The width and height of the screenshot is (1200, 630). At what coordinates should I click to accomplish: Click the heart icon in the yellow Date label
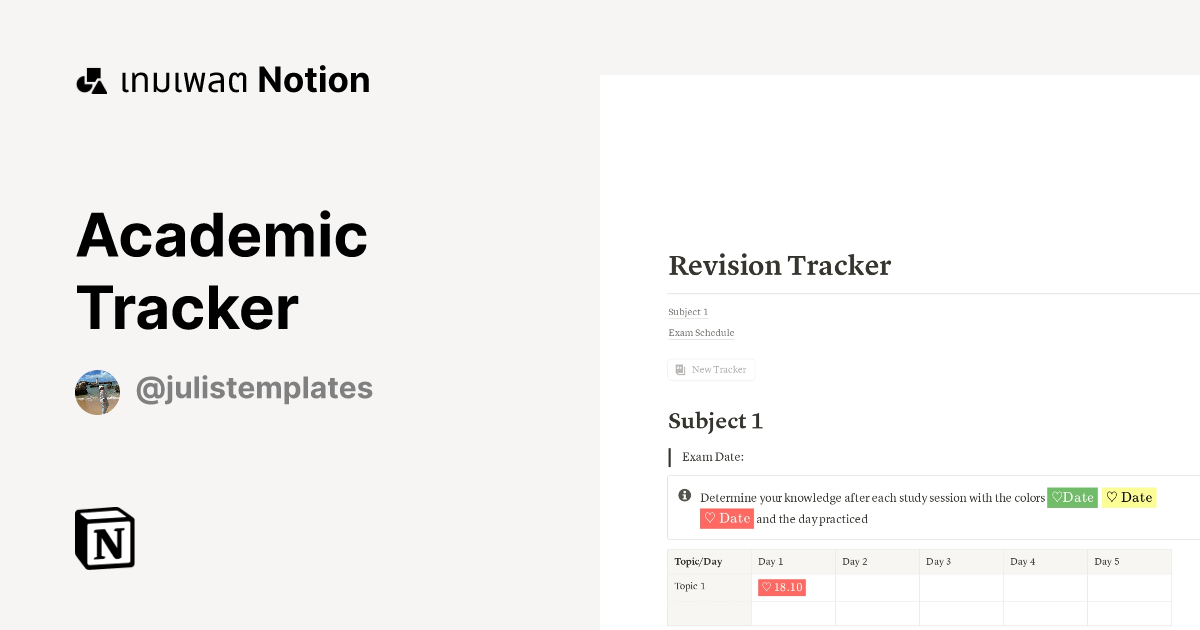tap(1112, 497)
